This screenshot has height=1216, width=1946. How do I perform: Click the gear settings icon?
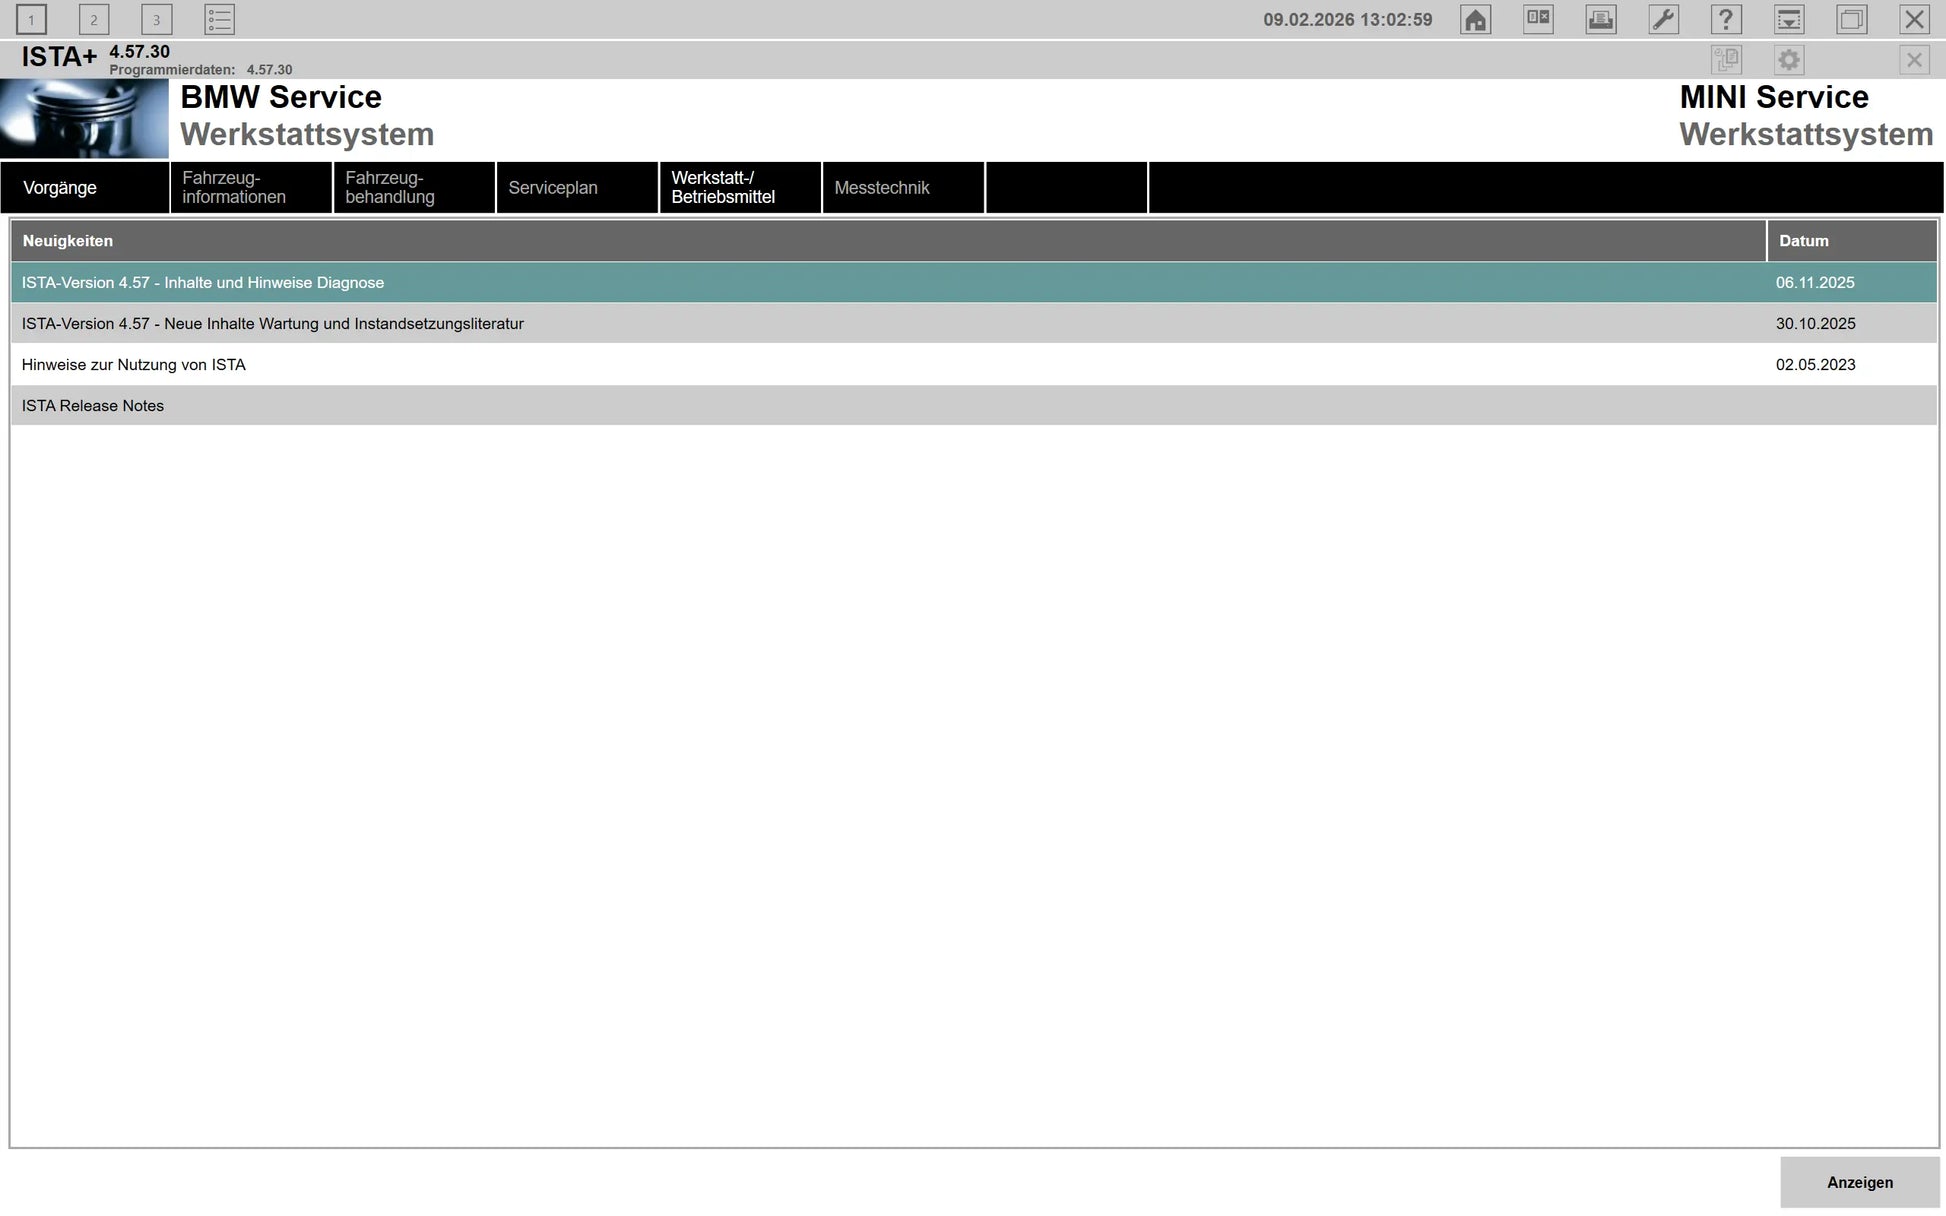click(x=1788, y=60)
